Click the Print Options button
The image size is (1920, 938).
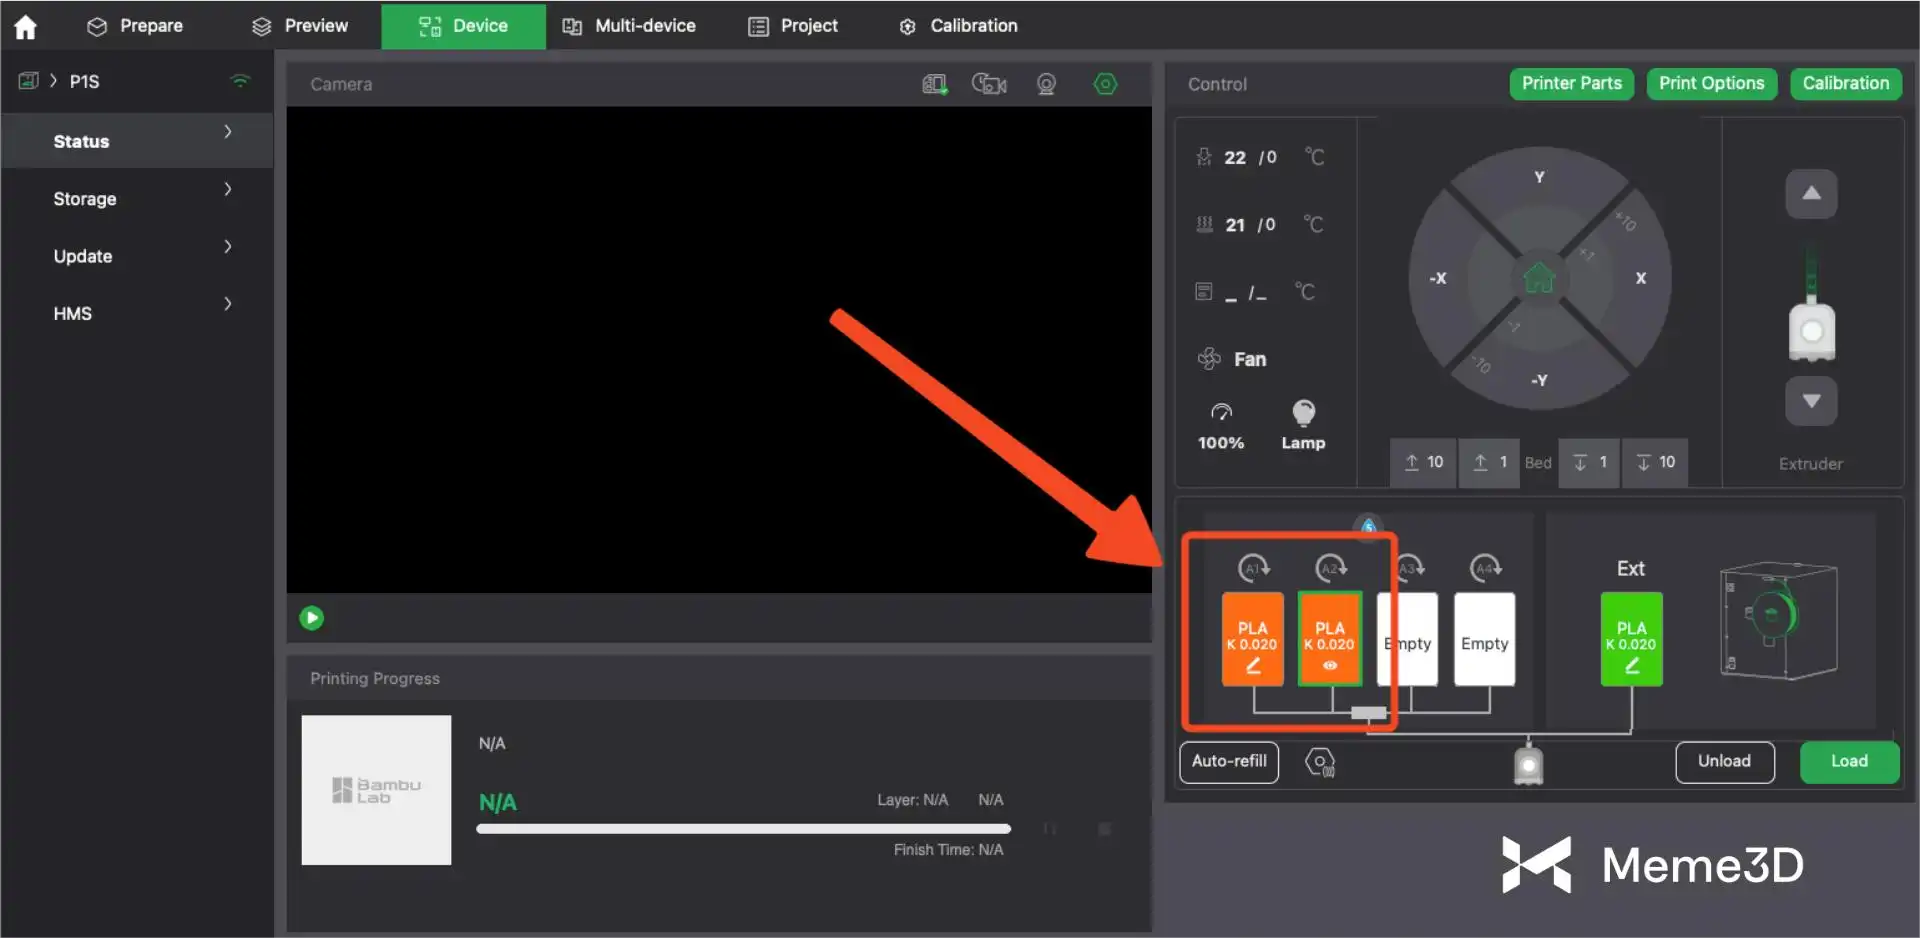1710,83
